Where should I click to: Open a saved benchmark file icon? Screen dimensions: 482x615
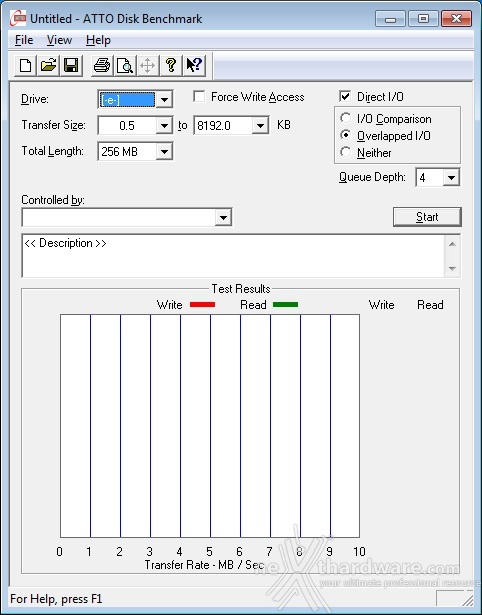pyautogui.click(x=48, y=65)
